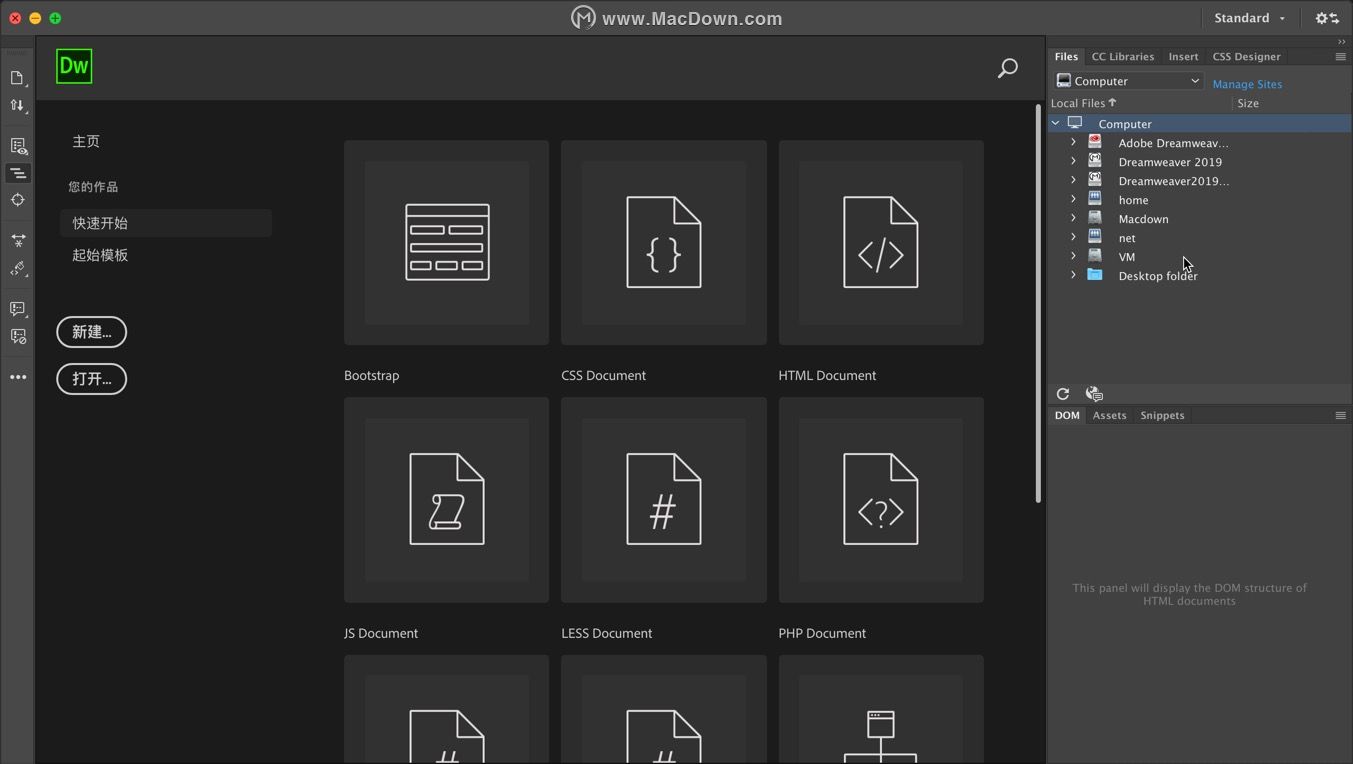Expand the VM volume
Image resolution: width=1353 pixels, height=764 pixels.
[1073, 257]
